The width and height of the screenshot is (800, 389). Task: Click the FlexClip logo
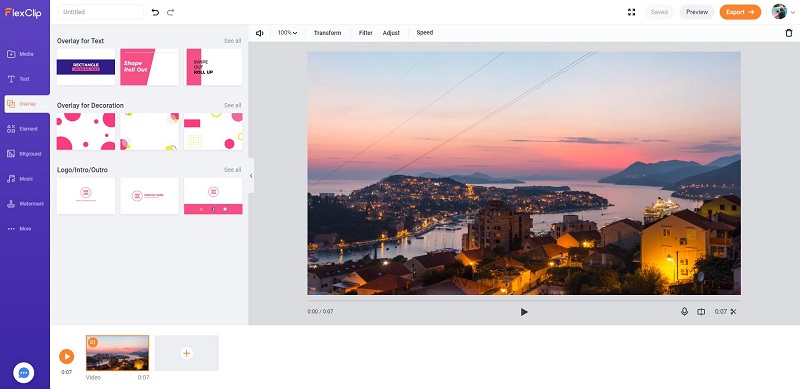pyautogui.click(x=23, y=12)
